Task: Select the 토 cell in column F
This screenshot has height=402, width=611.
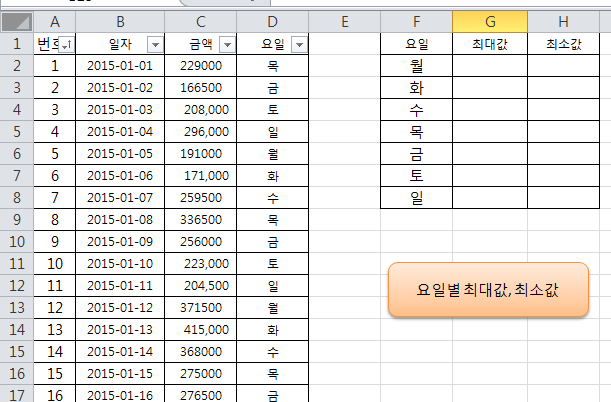Action: point(417,176)
